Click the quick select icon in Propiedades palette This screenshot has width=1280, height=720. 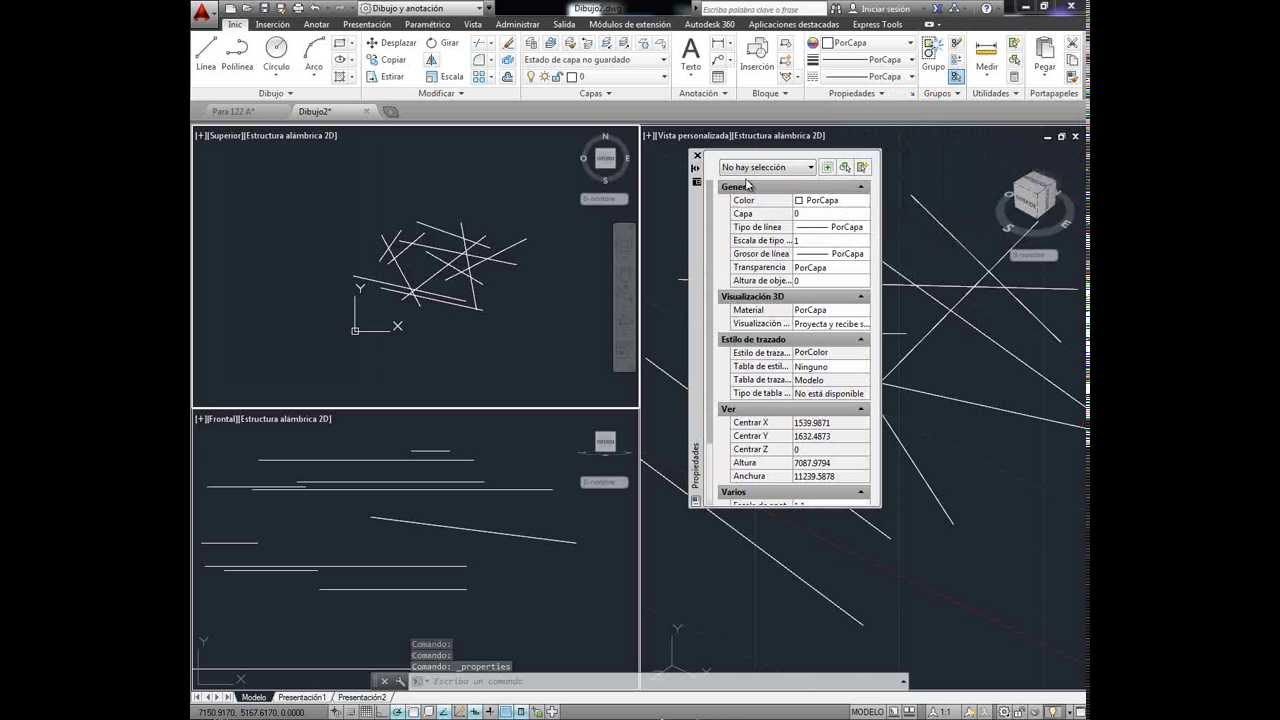863,167
